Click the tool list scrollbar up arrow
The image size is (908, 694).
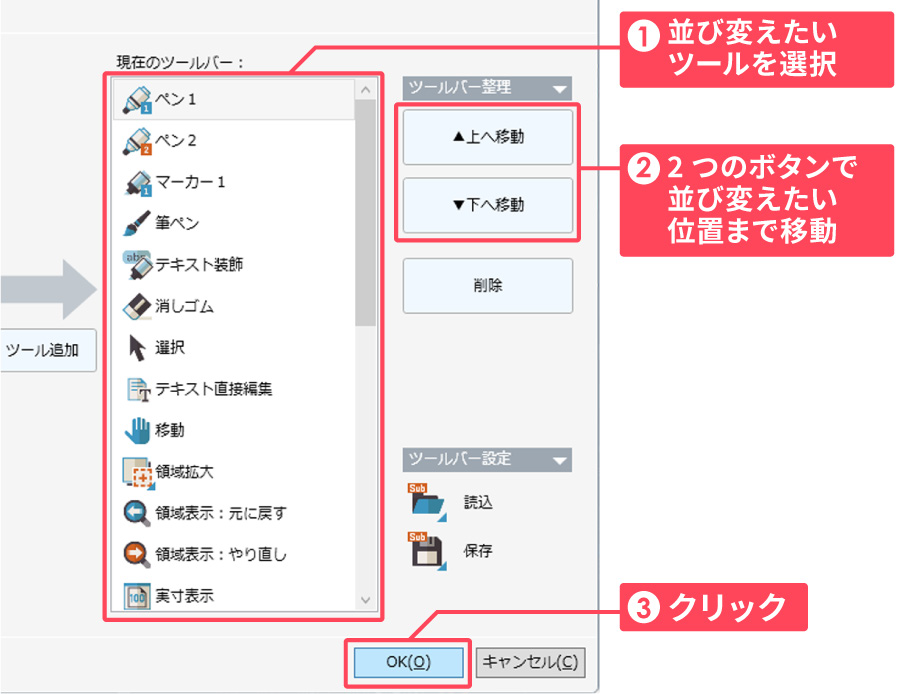365,90
